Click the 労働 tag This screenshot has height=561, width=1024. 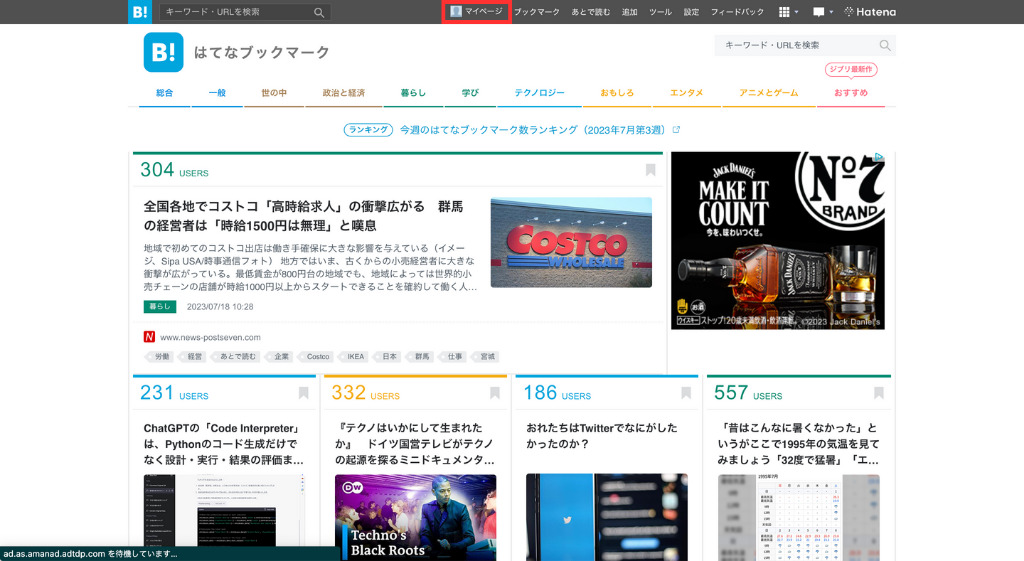click(160, 357)
